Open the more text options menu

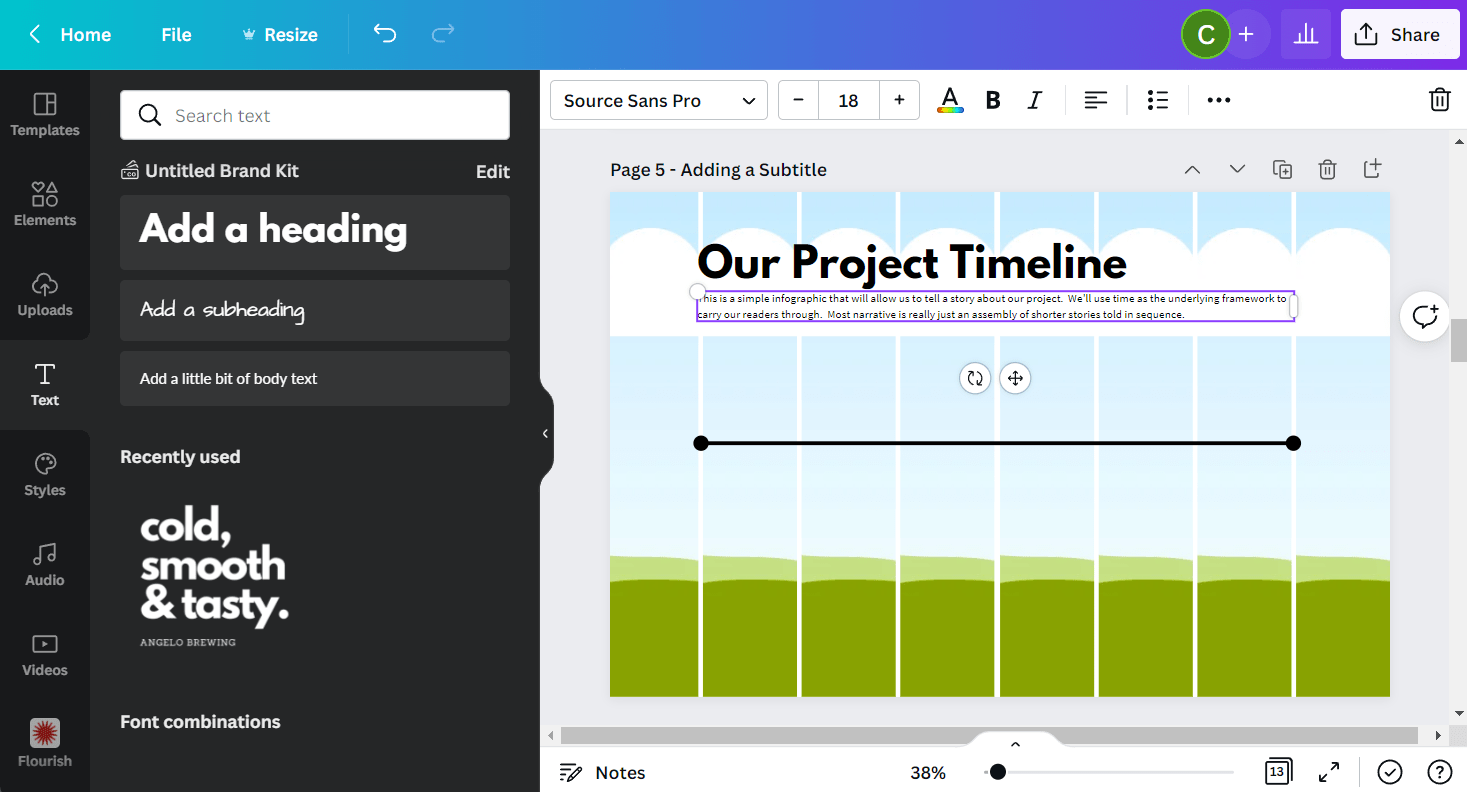1218,99
